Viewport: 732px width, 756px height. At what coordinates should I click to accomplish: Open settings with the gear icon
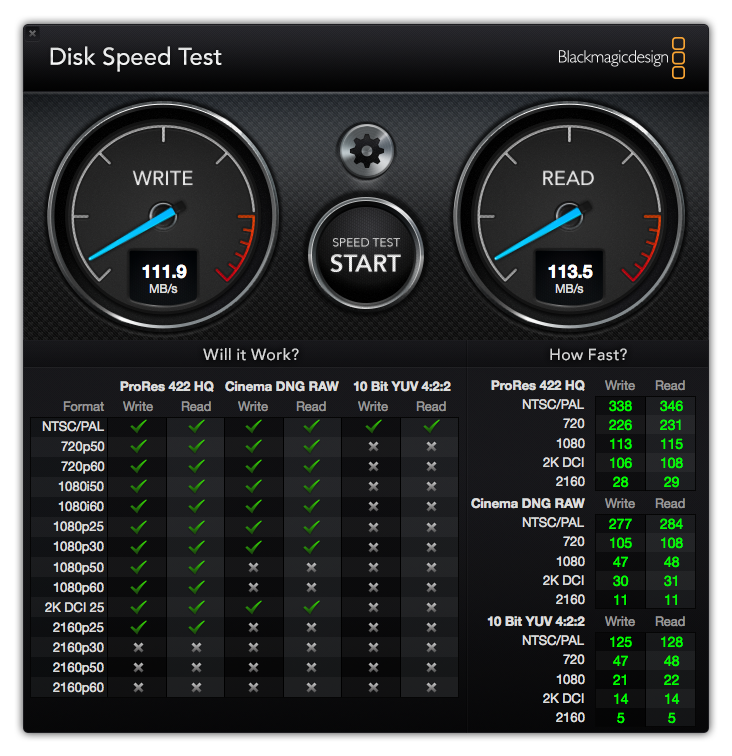[x=366, y=151]
